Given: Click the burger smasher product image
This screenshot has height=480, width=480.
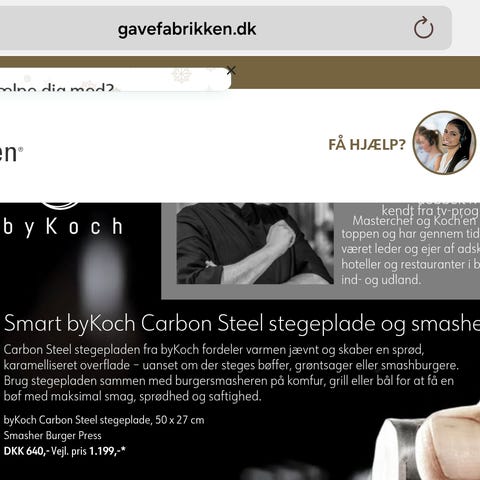Looking at the screenshot, I should pos(431,444).
